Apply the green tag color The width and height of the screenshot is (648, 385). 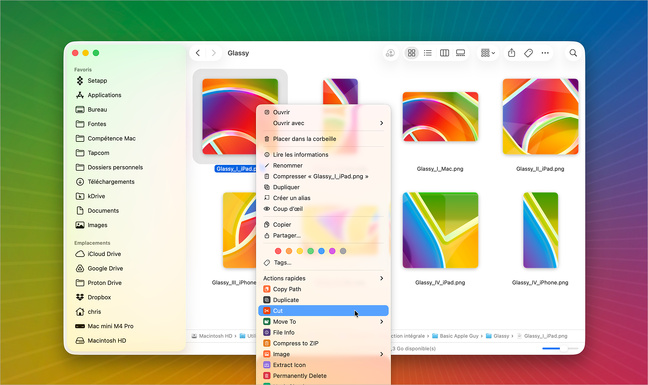click(310, 251)
